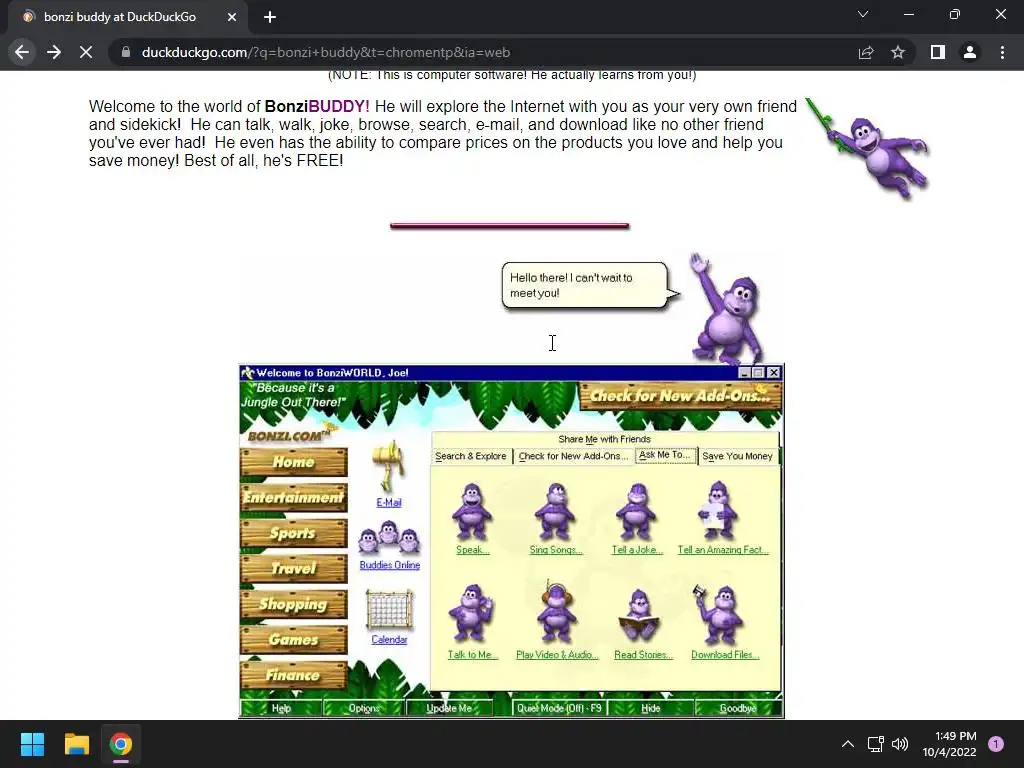The image size is (1024, 768).
Task: Click the Chrome taskbar icon
Action: [121, 744]
